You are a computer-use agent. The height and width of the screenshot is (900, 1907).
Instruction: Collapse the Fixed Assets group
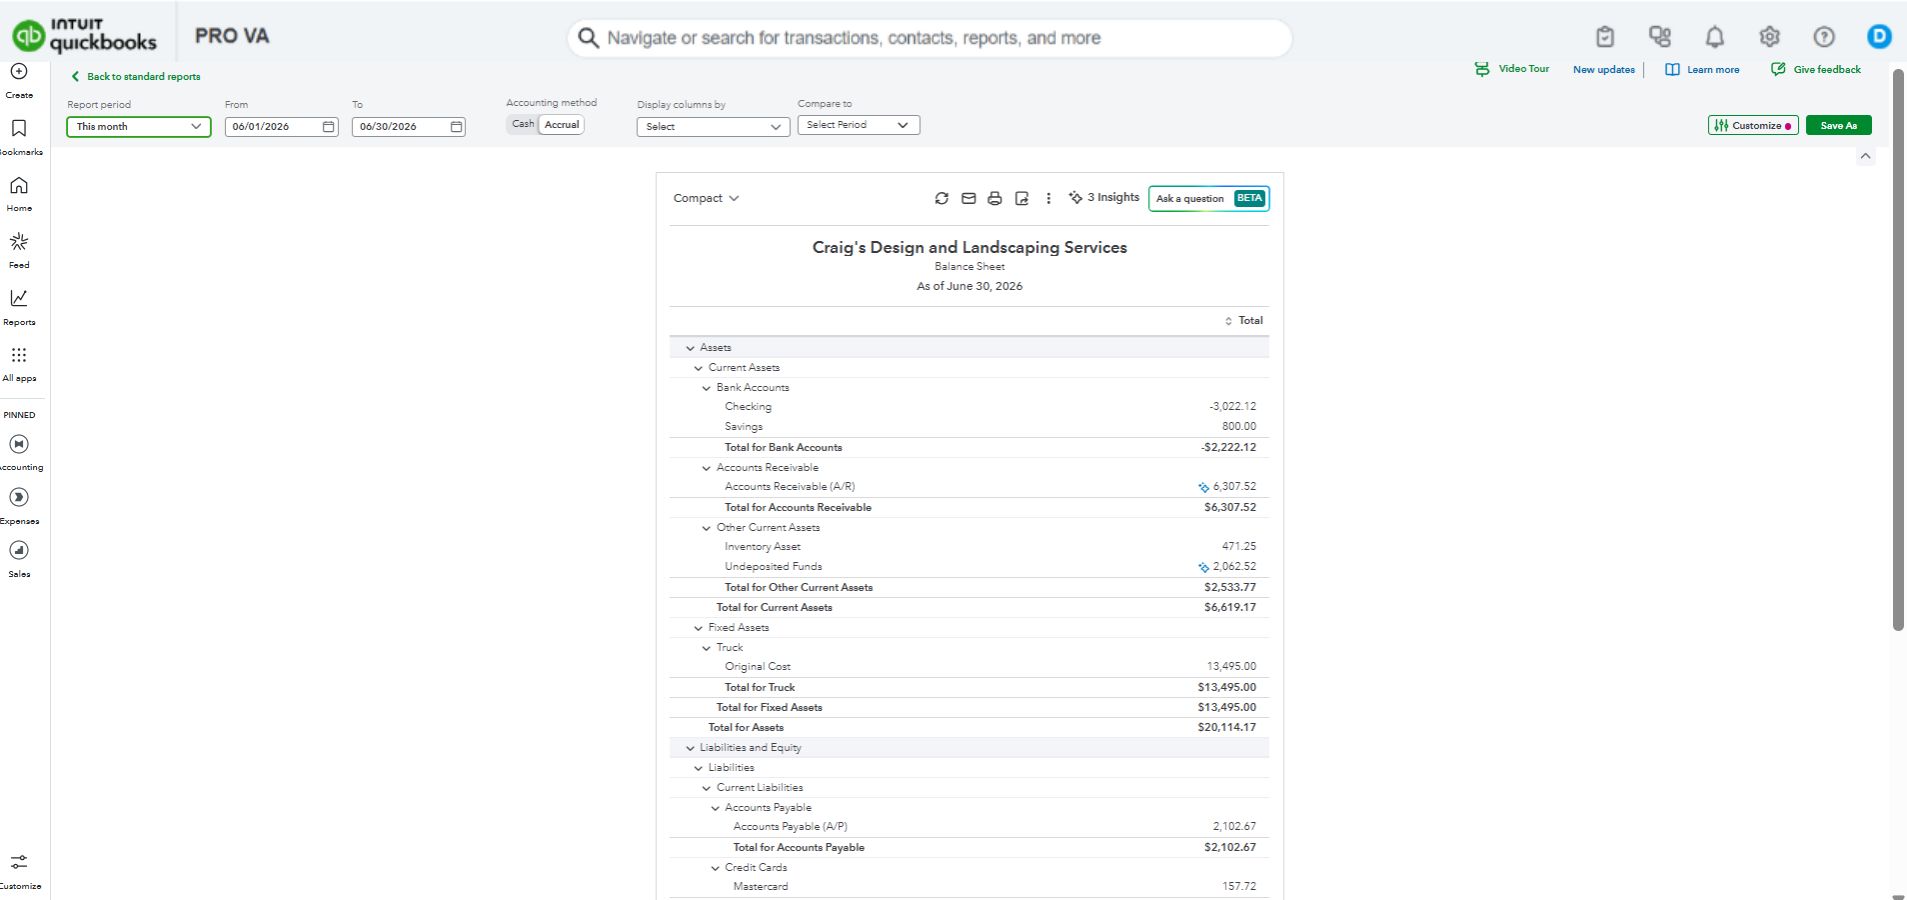(698, 628)
